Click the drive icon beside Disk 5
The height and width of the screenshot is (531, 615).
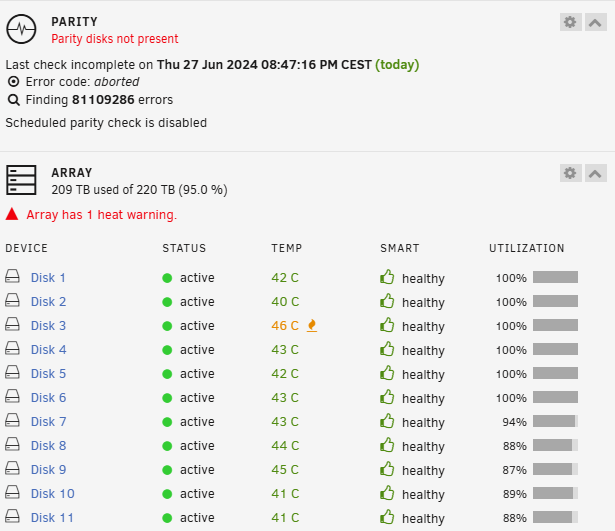[x=13, y=372]
